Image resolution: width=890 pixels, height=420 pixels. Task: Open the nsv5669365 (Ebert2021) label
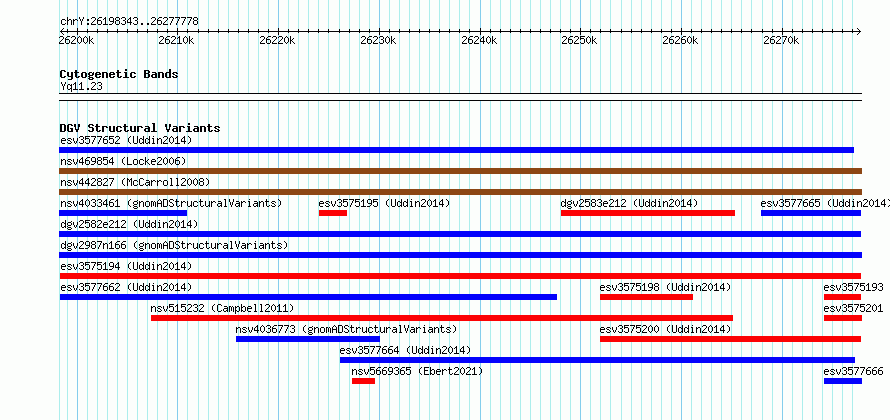[417, 371]
